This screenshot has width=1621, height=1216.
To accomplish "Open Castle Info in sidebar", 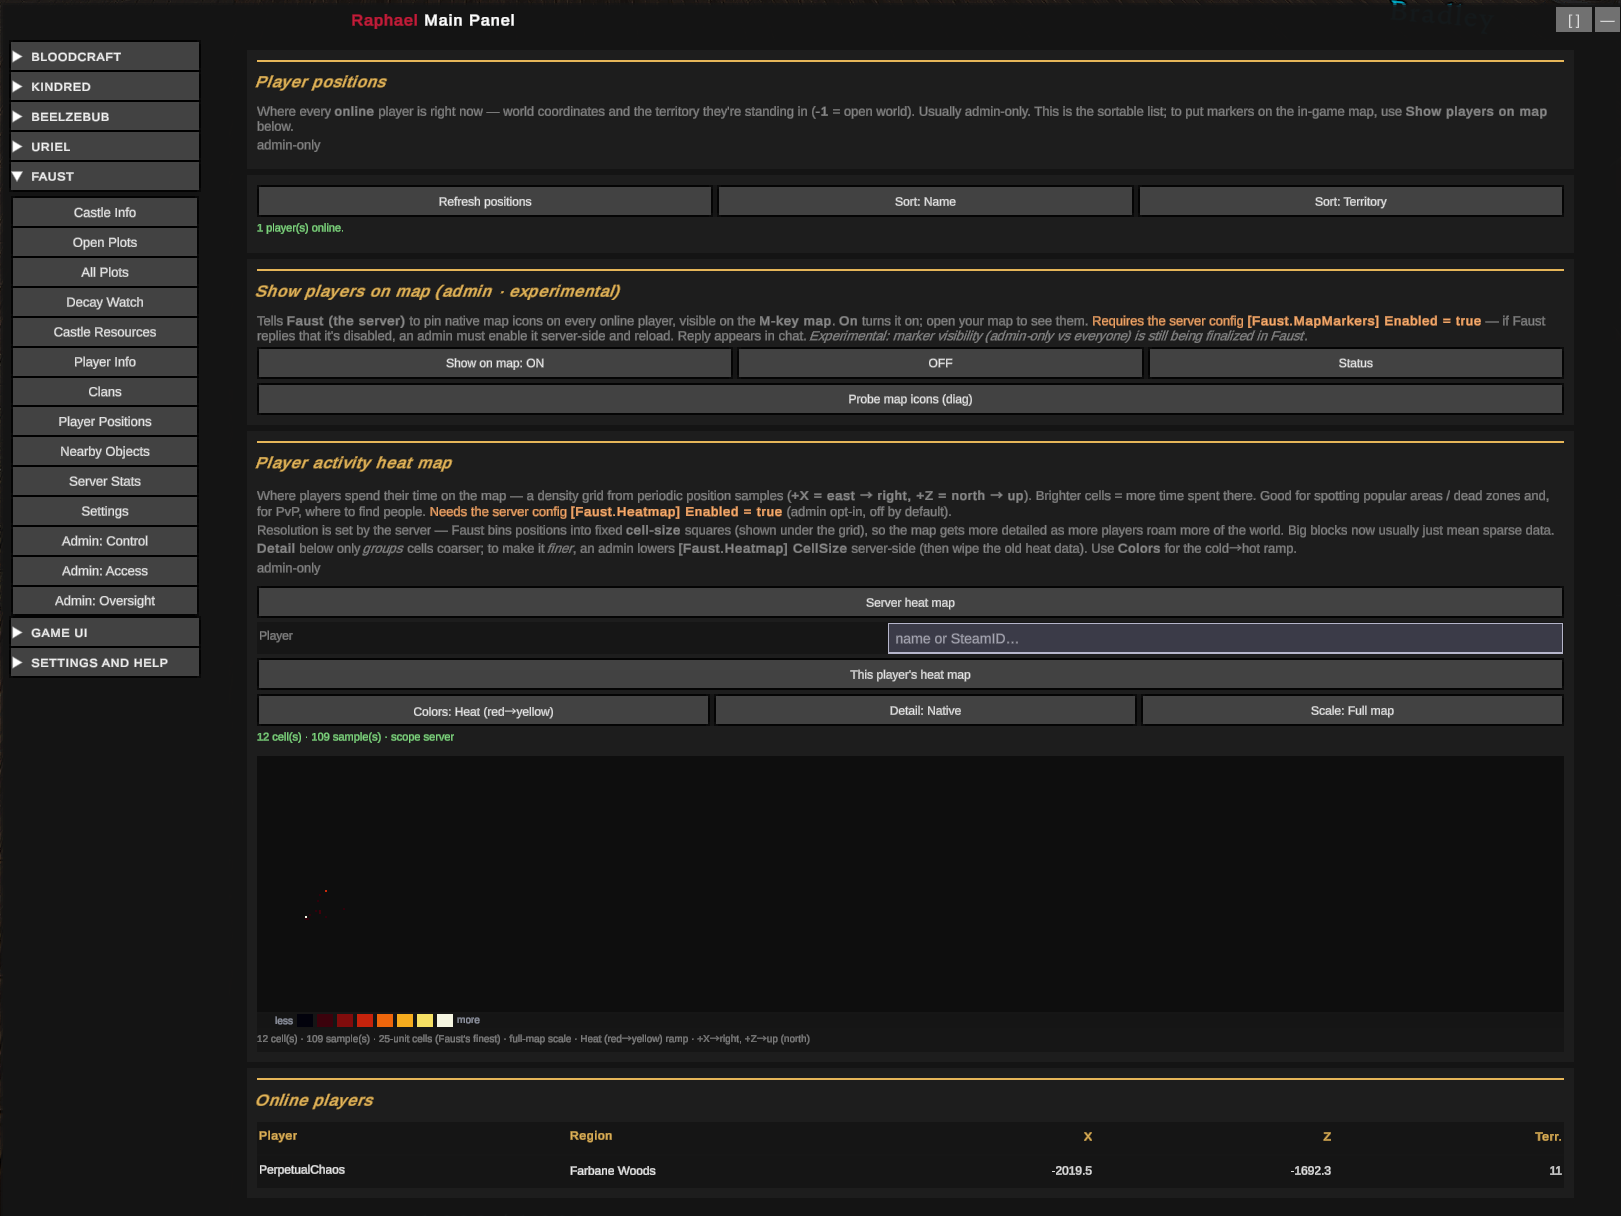I will pyautogui.click(x=105, y=212).
